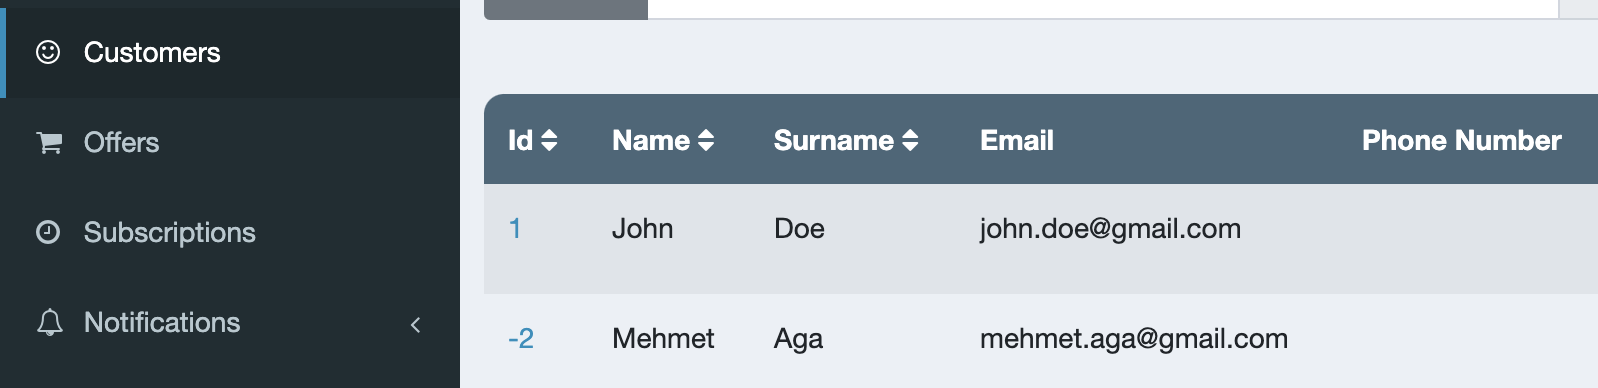Select mehmet.aga@gmail.com email cell
The height and width of the screenshot is (388, 1598).
[x=1134, y=339]
